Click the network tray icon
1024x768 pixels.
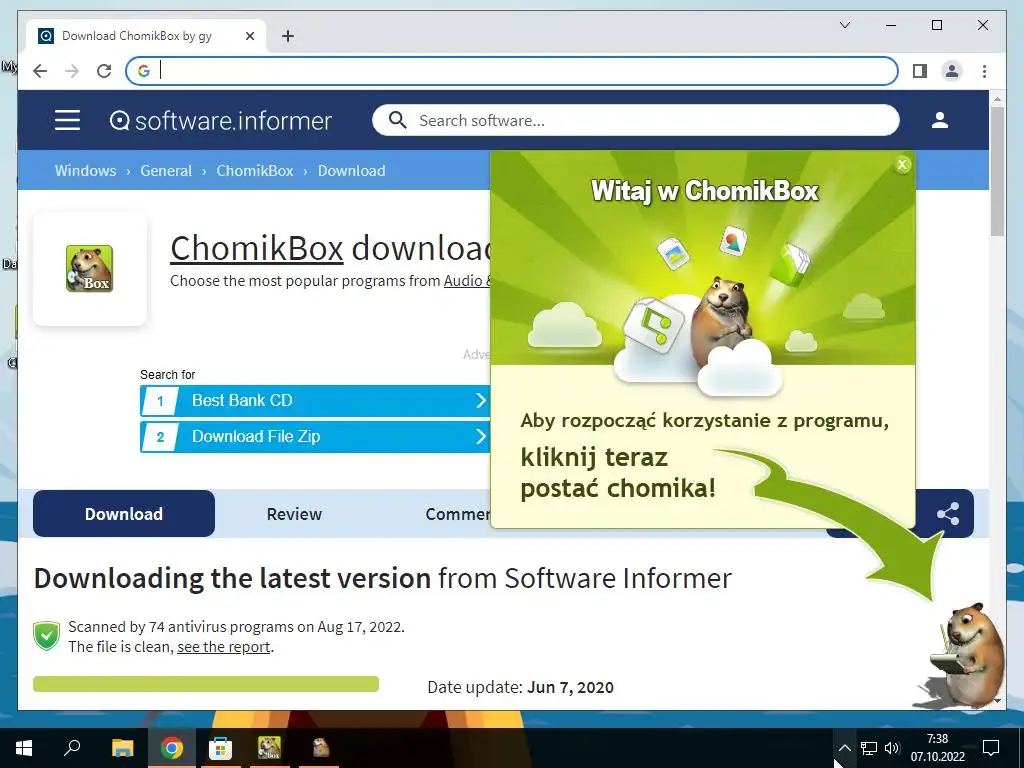click(868, 748)
